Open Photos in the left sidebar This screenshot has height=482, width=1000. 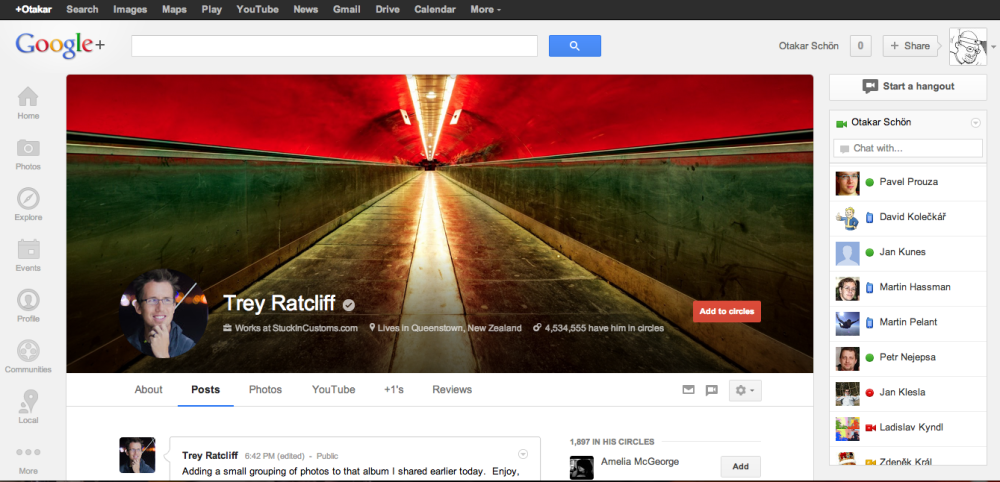(x=28, y=154)
